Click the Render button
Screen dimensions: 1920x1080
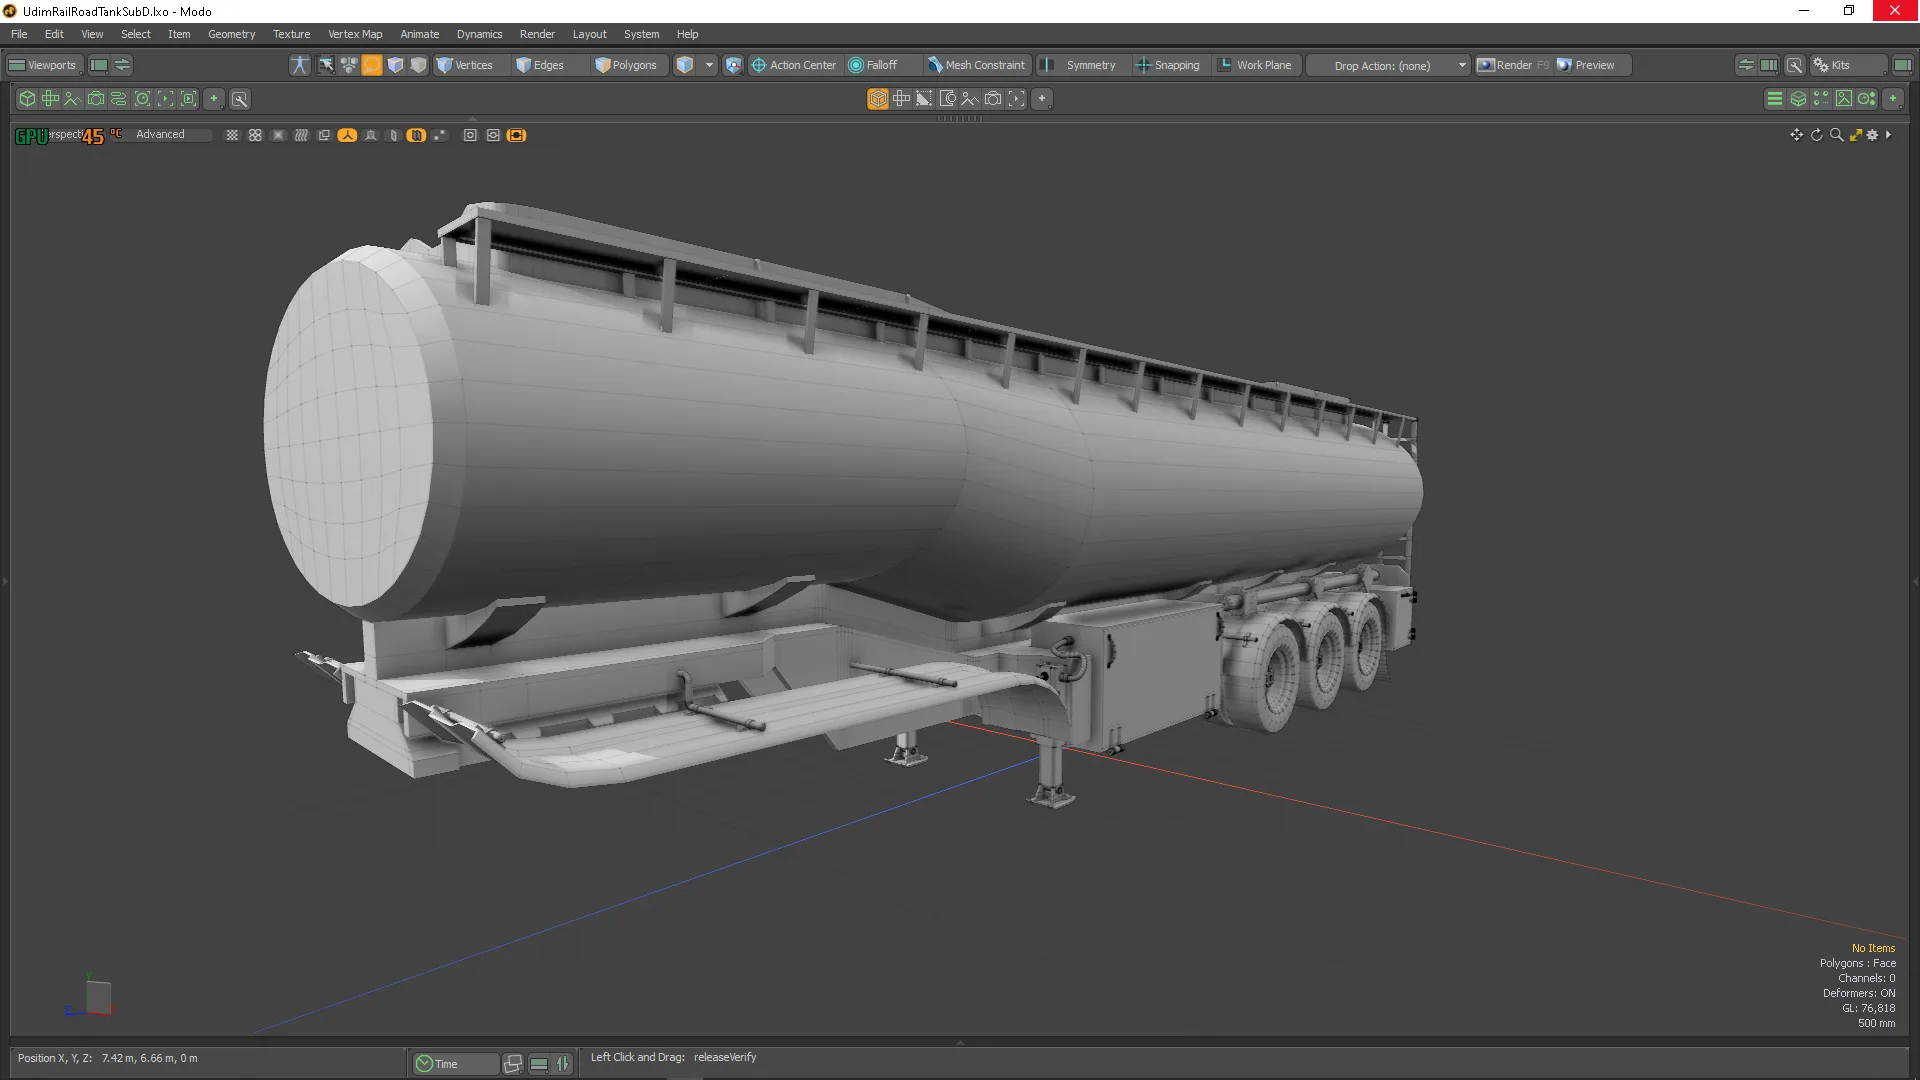tap(1513, 65)
